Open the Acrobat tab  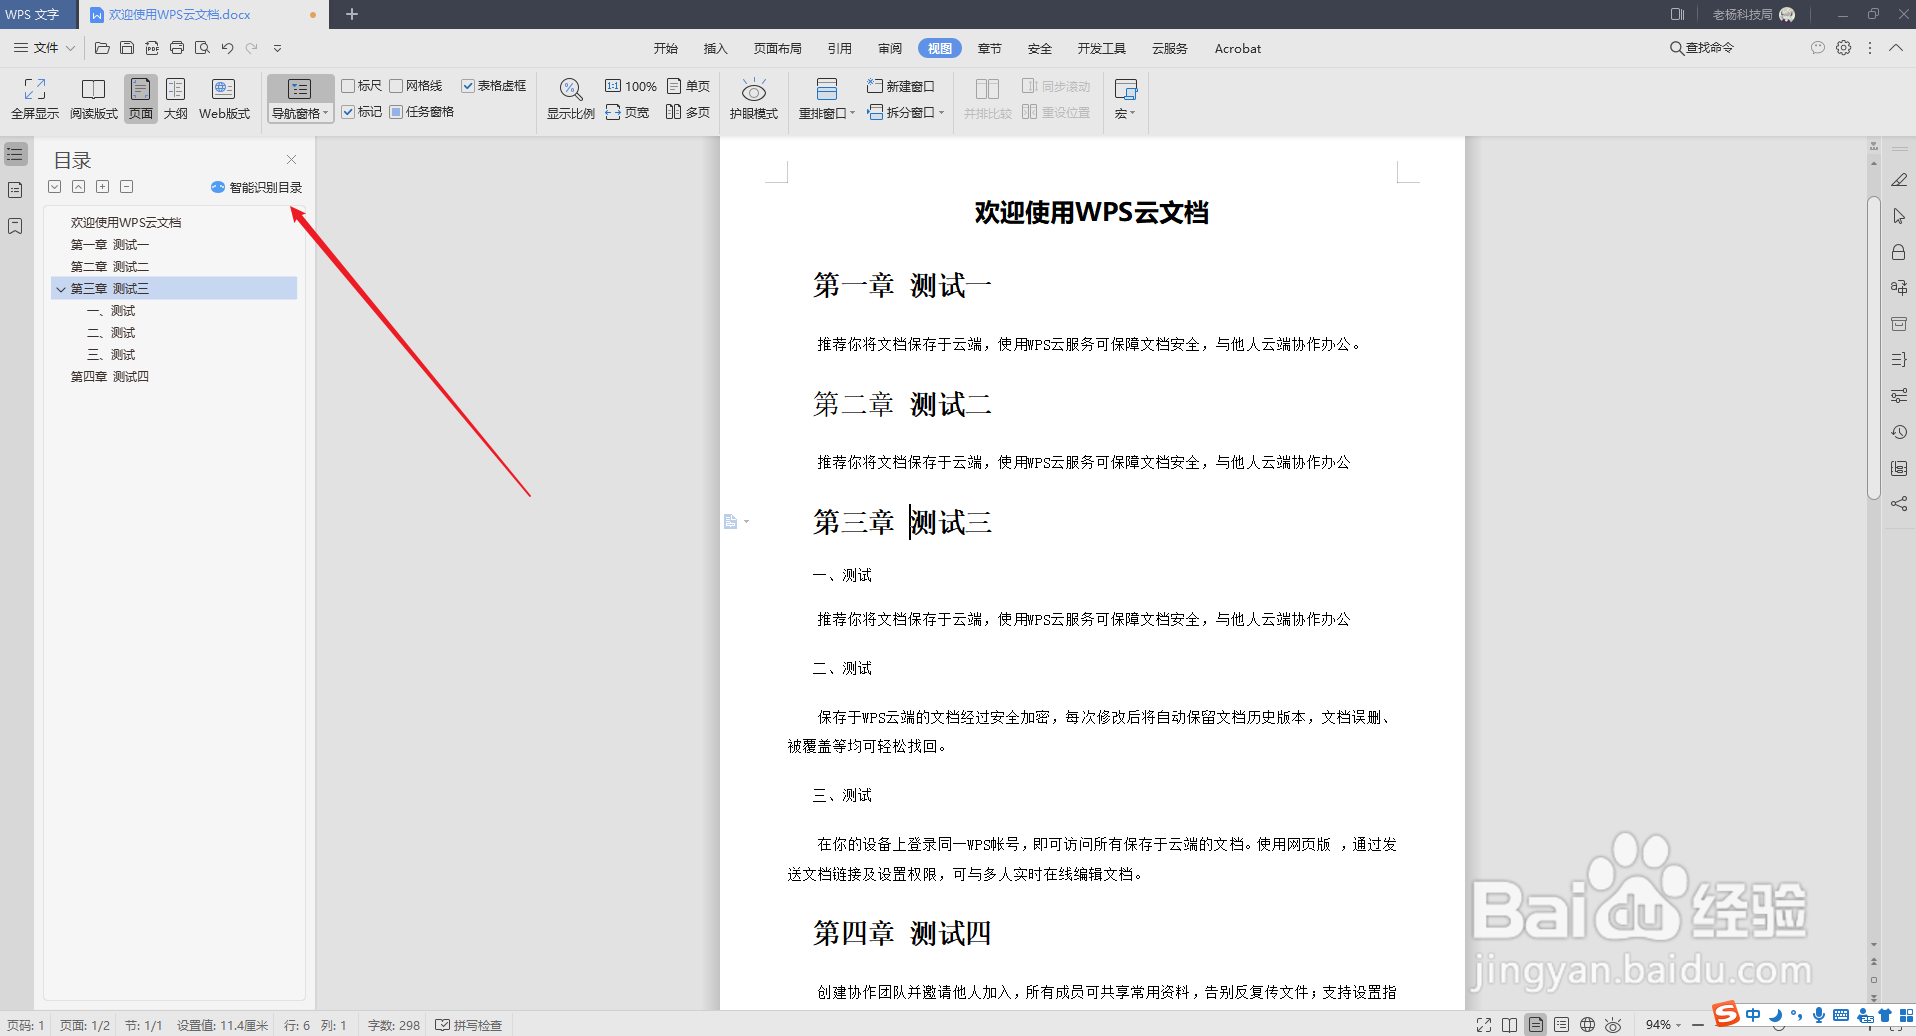click(1238, 48)
